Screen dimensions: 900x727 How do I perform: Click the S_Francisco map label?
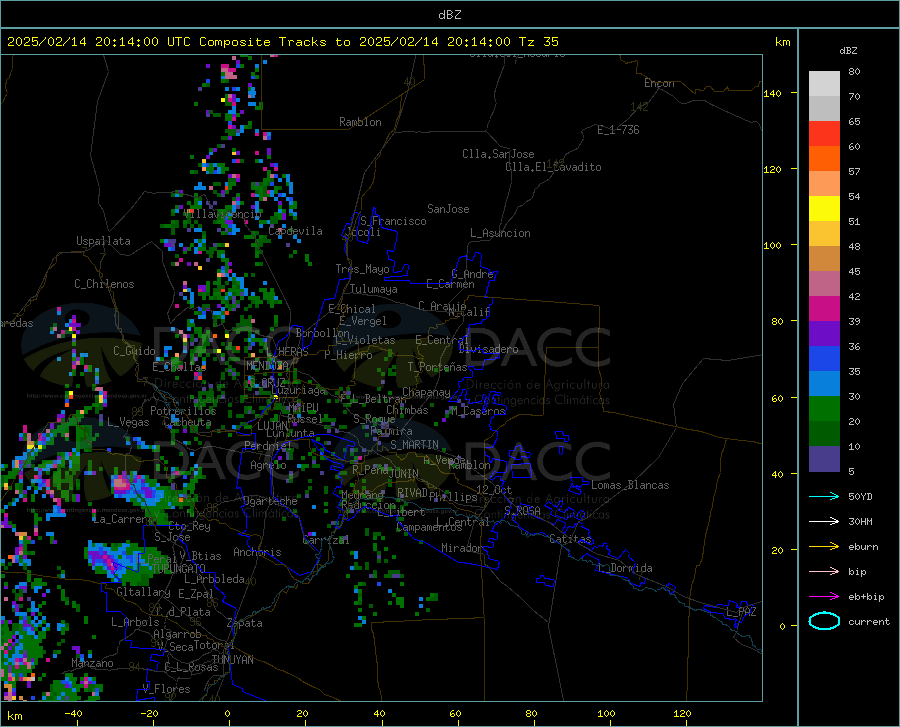tap(393, 221)
